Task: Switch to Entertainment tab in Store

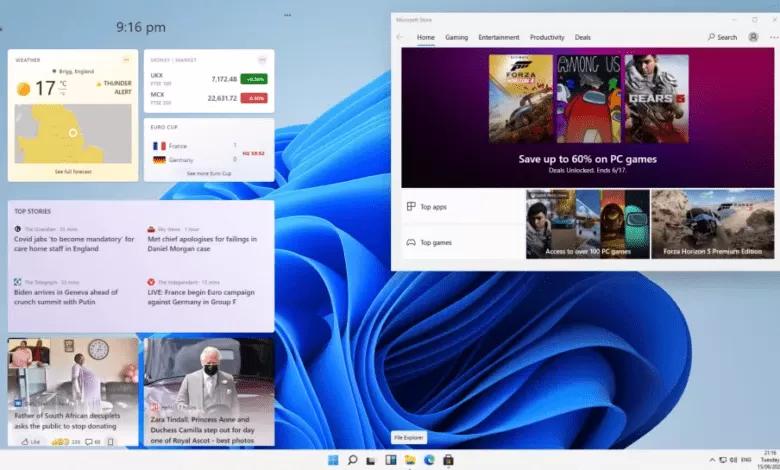Action: tap(498, 37)
